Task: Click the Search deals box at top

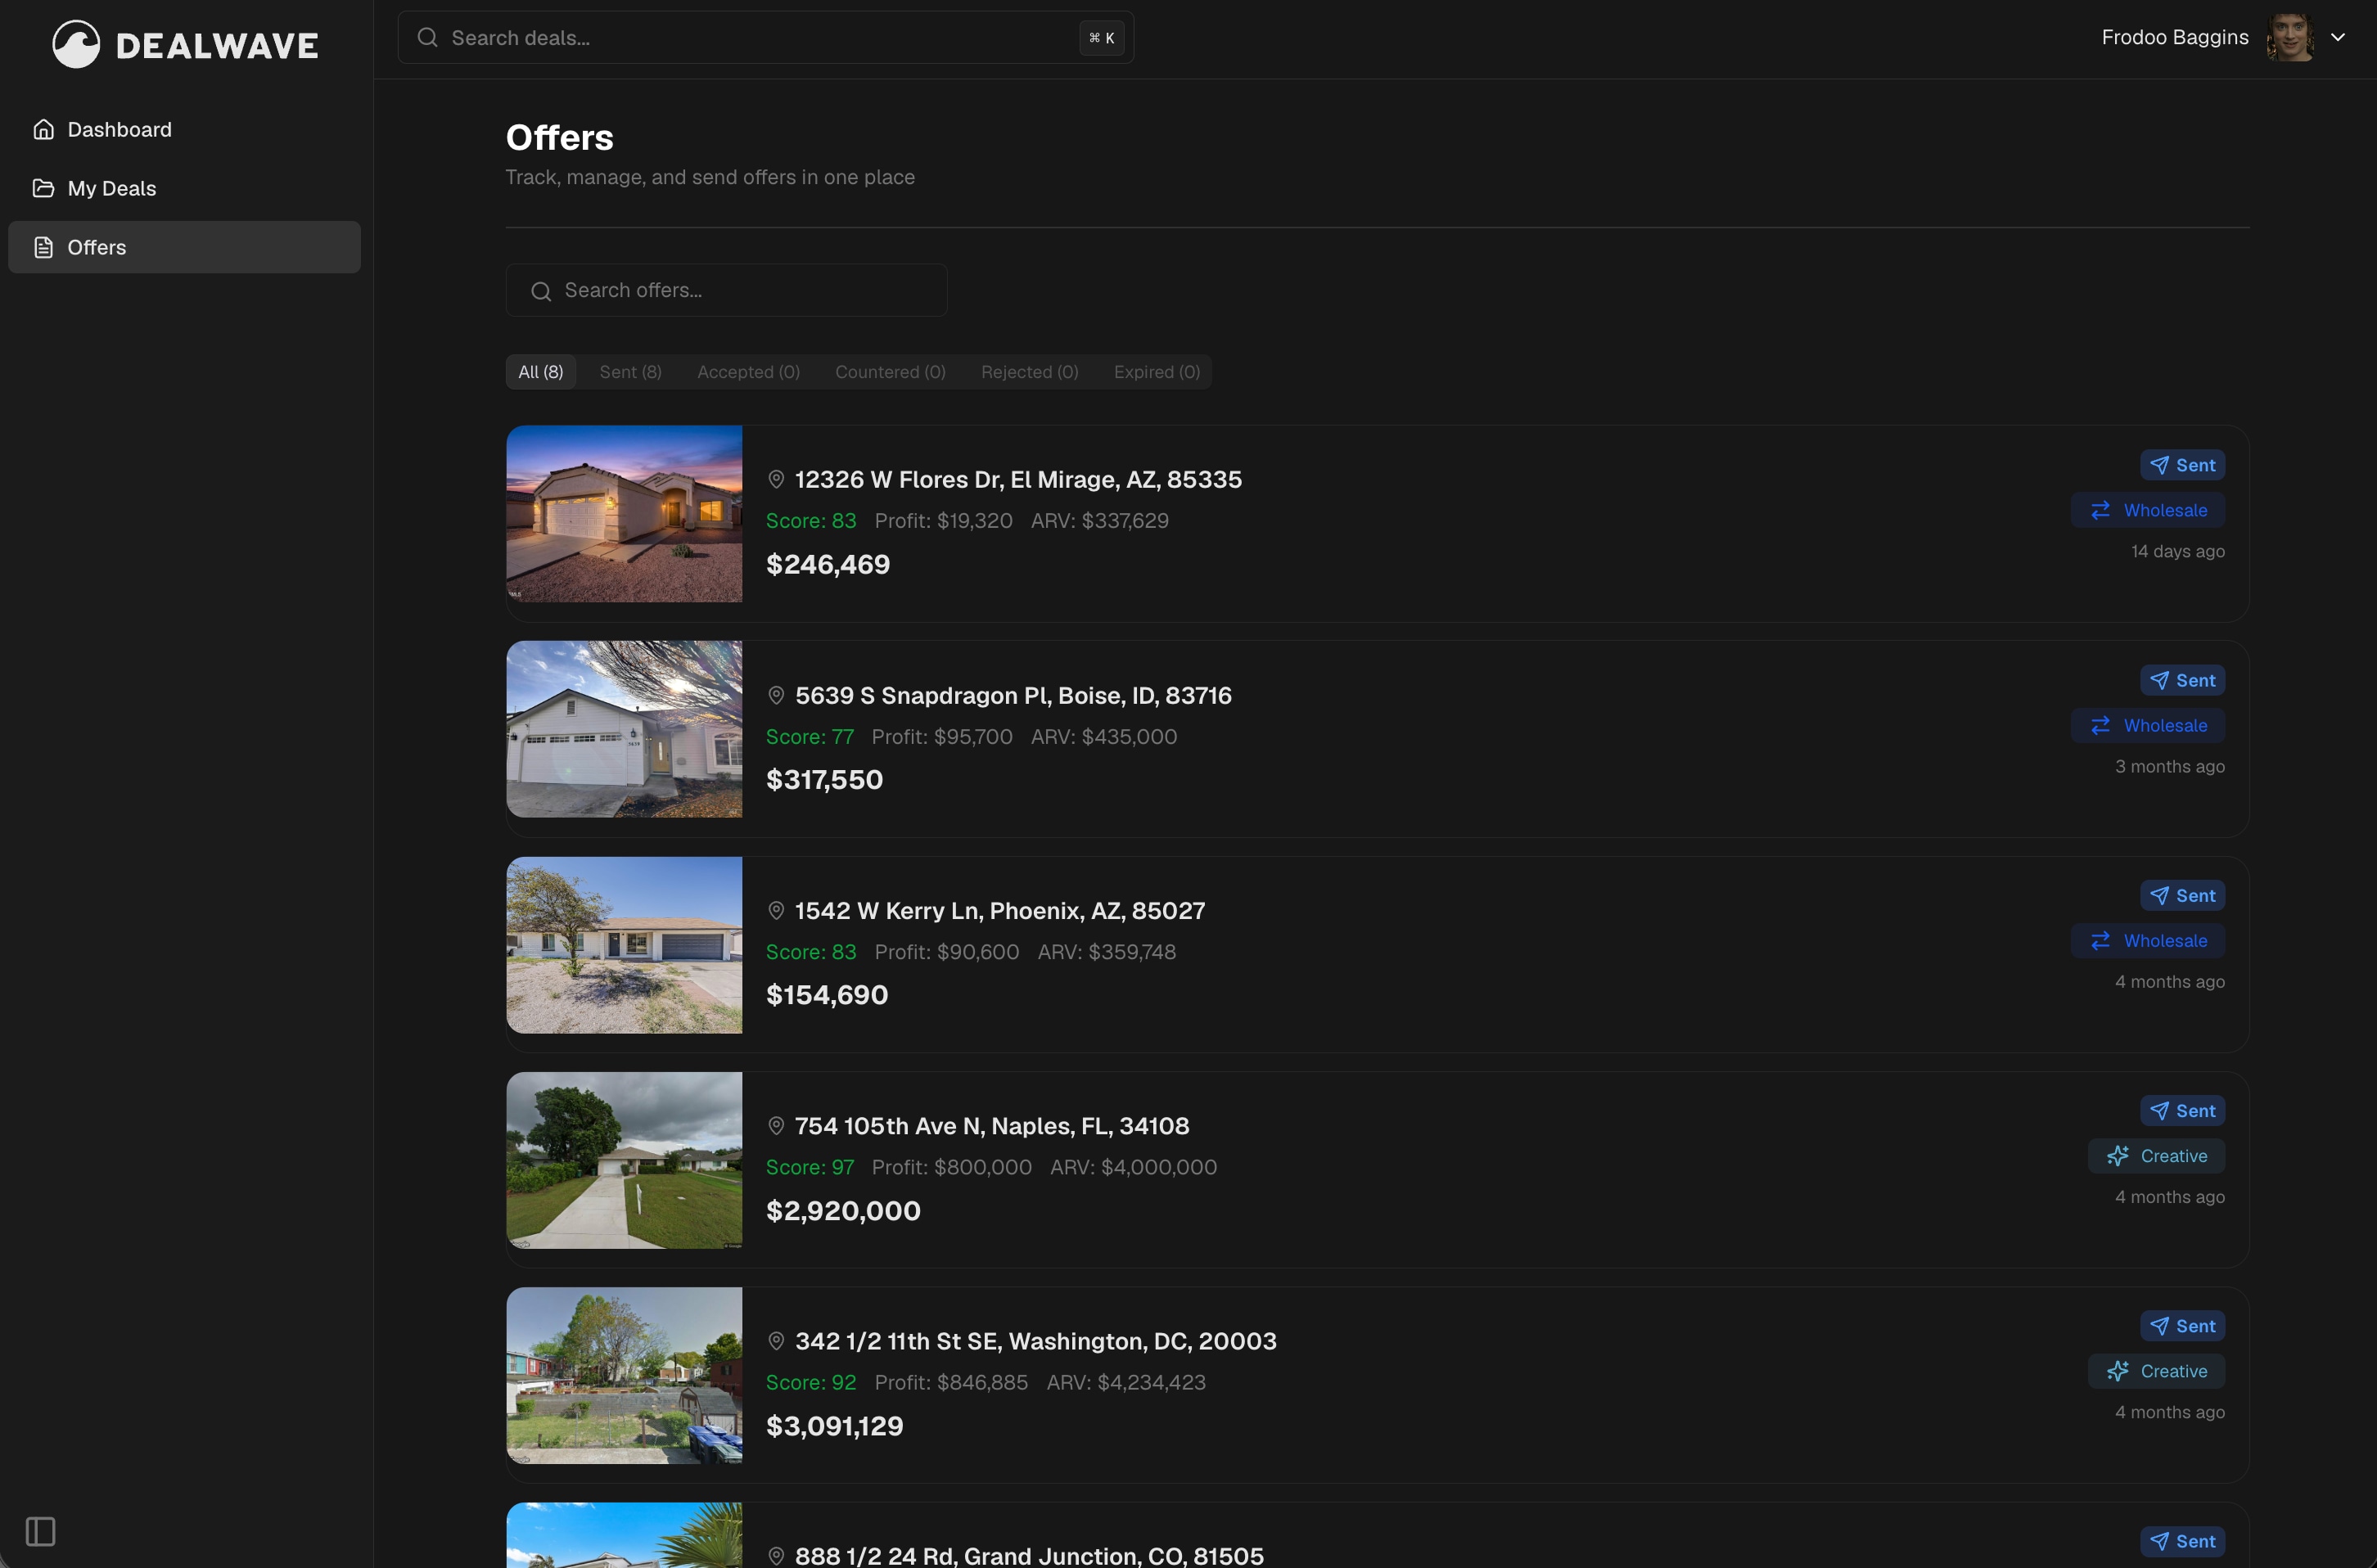Action: coord(760,38)
